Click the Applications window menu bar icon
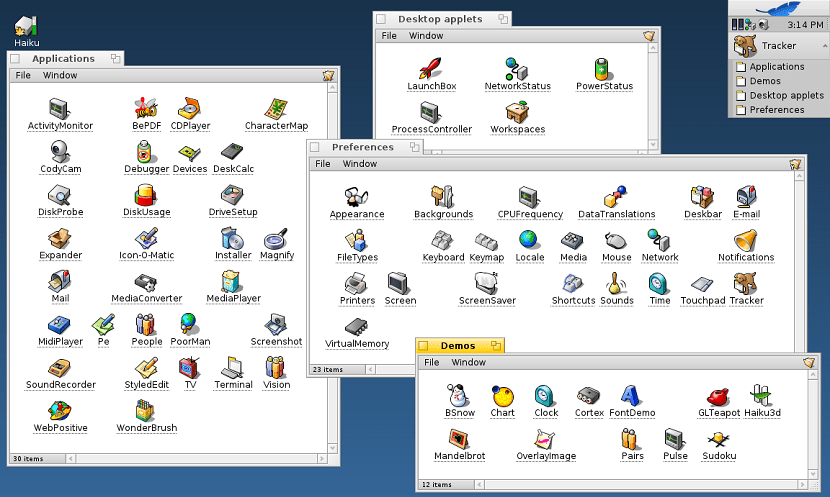The image size is (830, 497). pyautogui.click(x=328, y=76)
